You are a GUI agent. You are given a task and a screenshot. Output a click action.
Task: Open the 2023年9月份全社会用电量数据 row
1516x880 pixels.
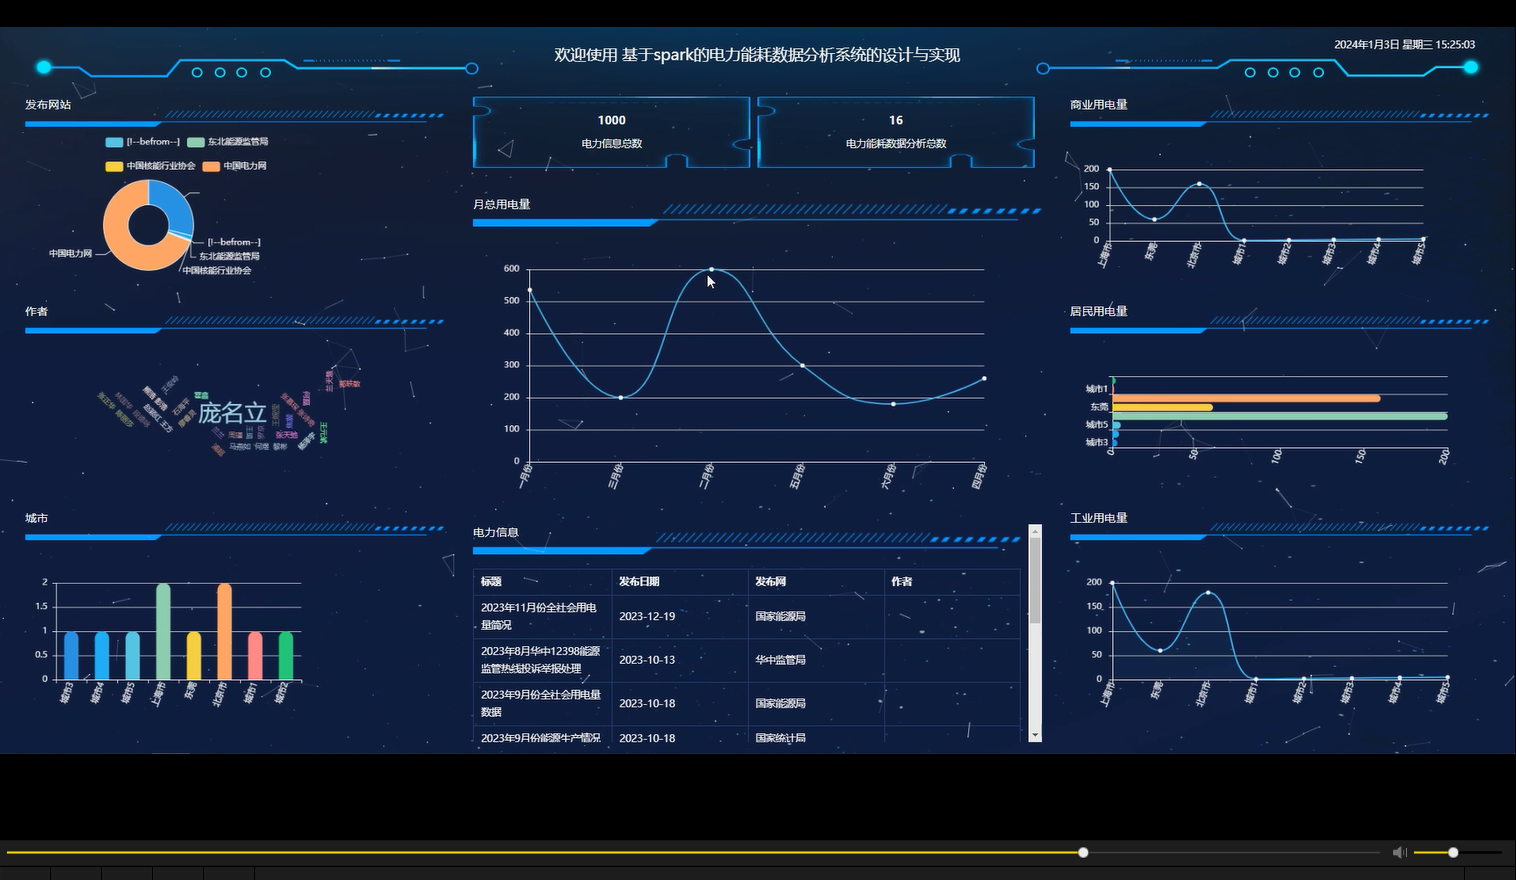(747, 703)
